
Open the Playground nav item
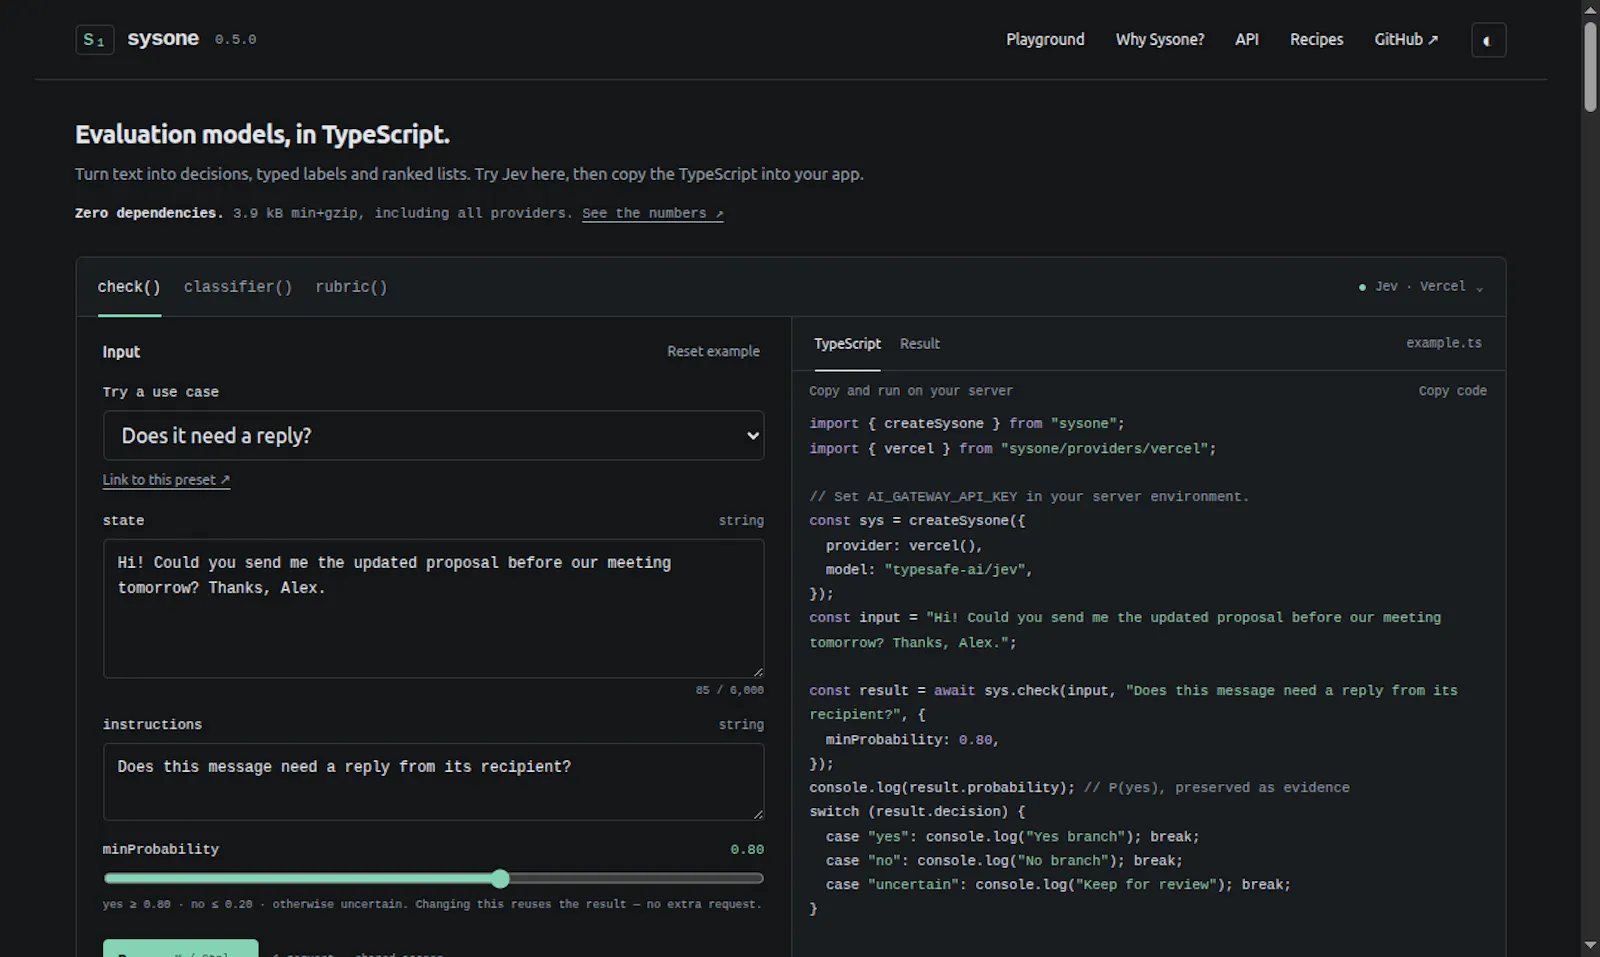1045,39
